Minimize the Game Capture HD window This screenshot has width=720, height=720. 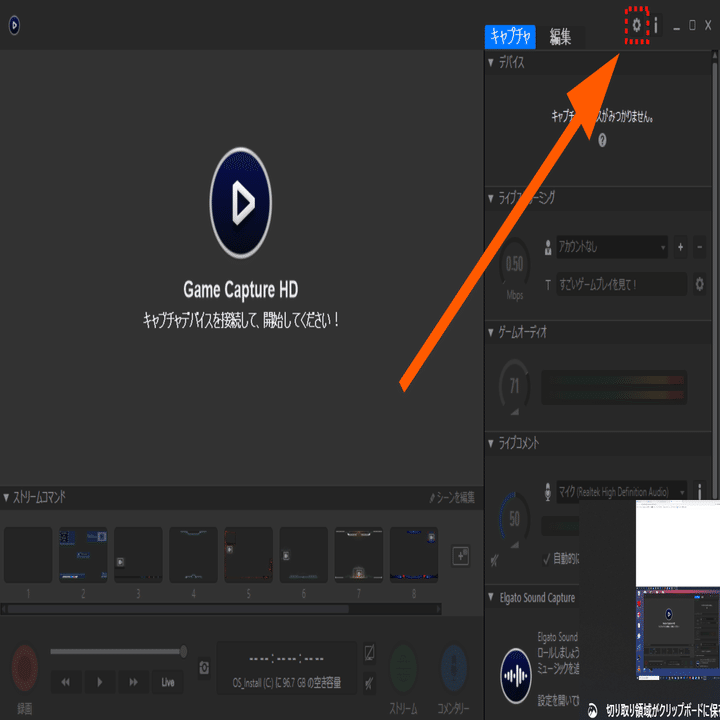pyautogui.click(x=676, y=27)
